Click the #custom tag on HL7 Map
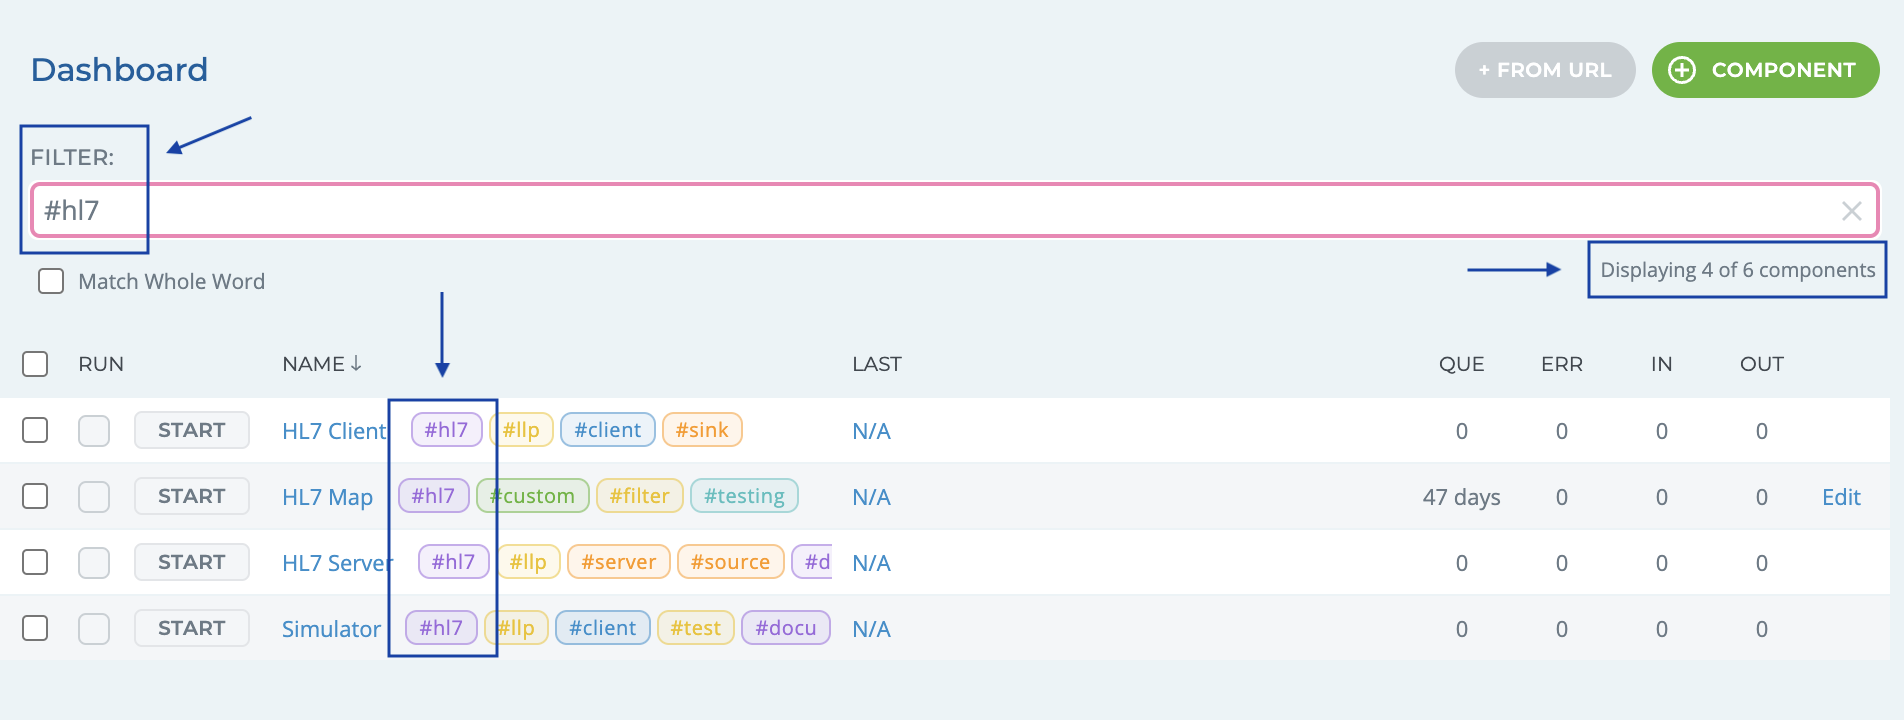 (534, 496)
